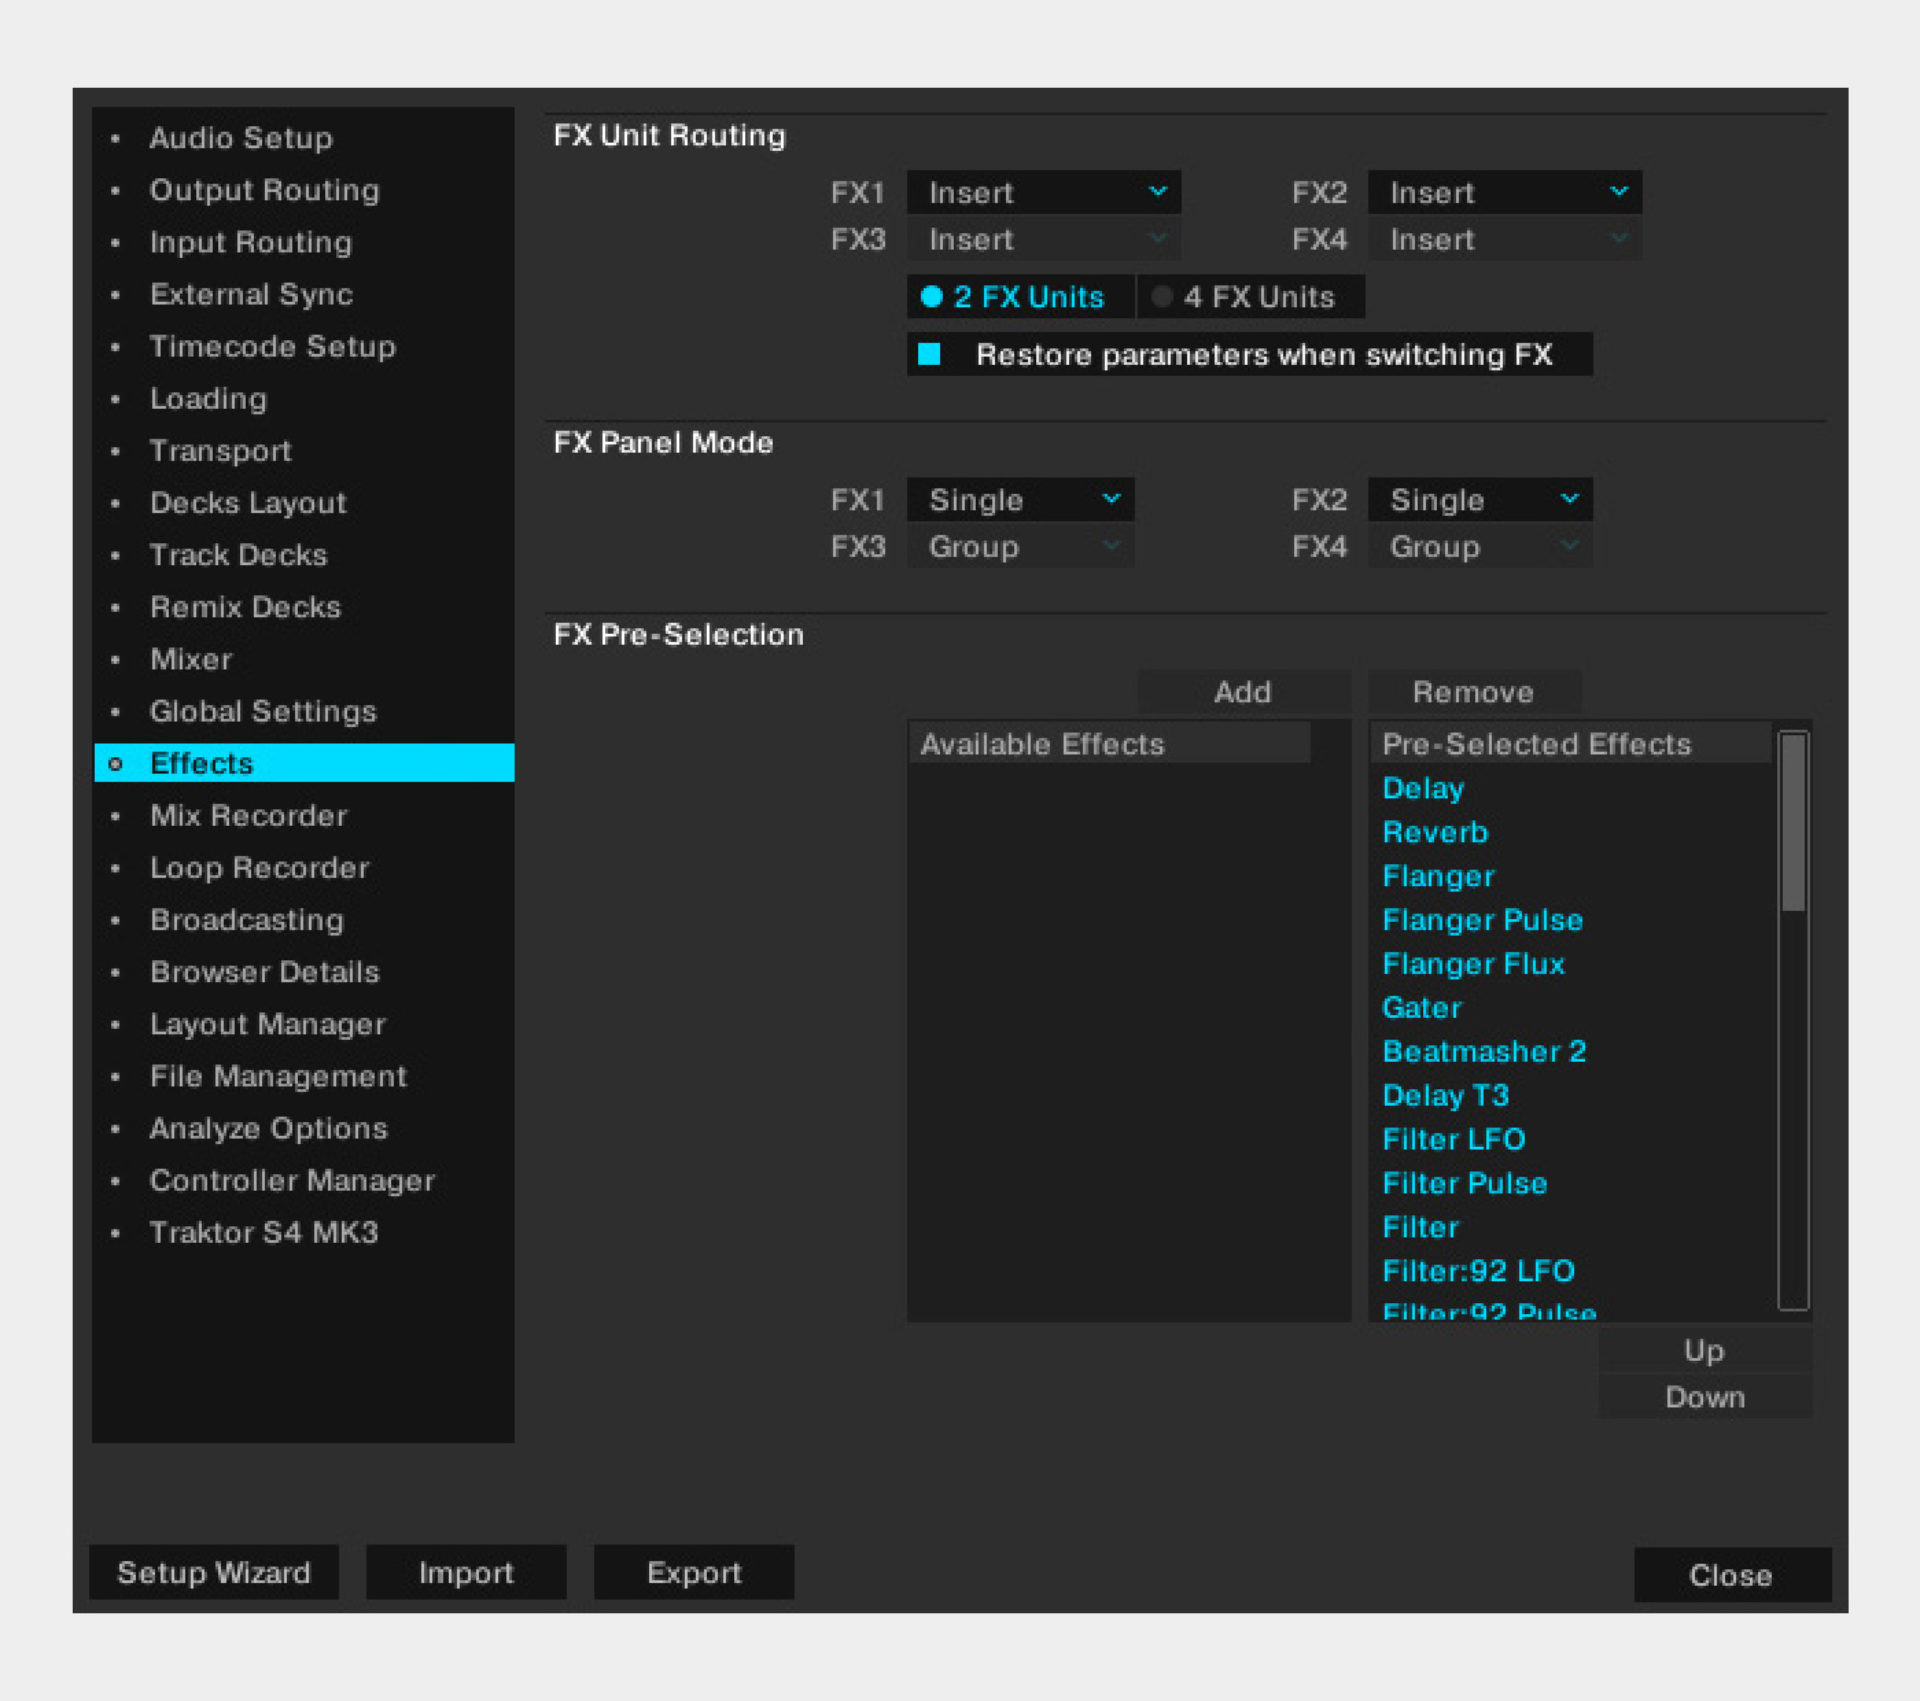
Task: Switch to Audio Setup settings
Action: (240, 138)
